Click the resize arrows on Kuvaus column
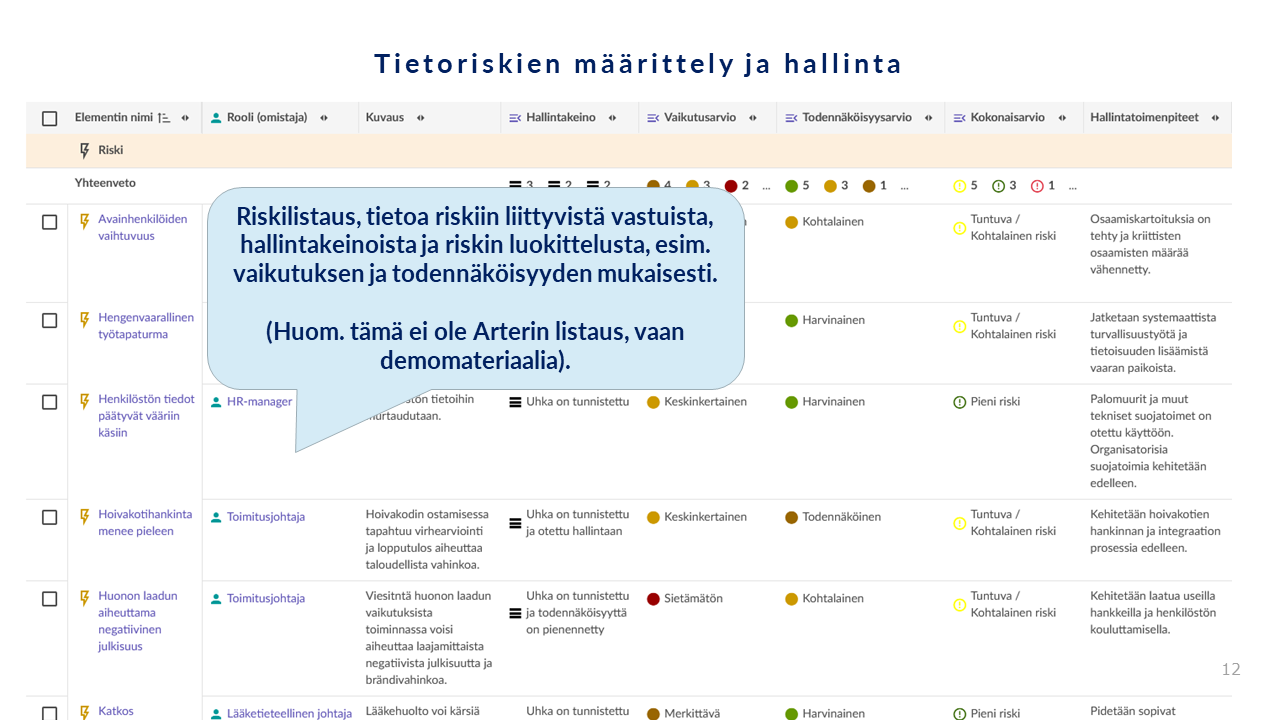Screen dimensions: 1280x720 420,118
